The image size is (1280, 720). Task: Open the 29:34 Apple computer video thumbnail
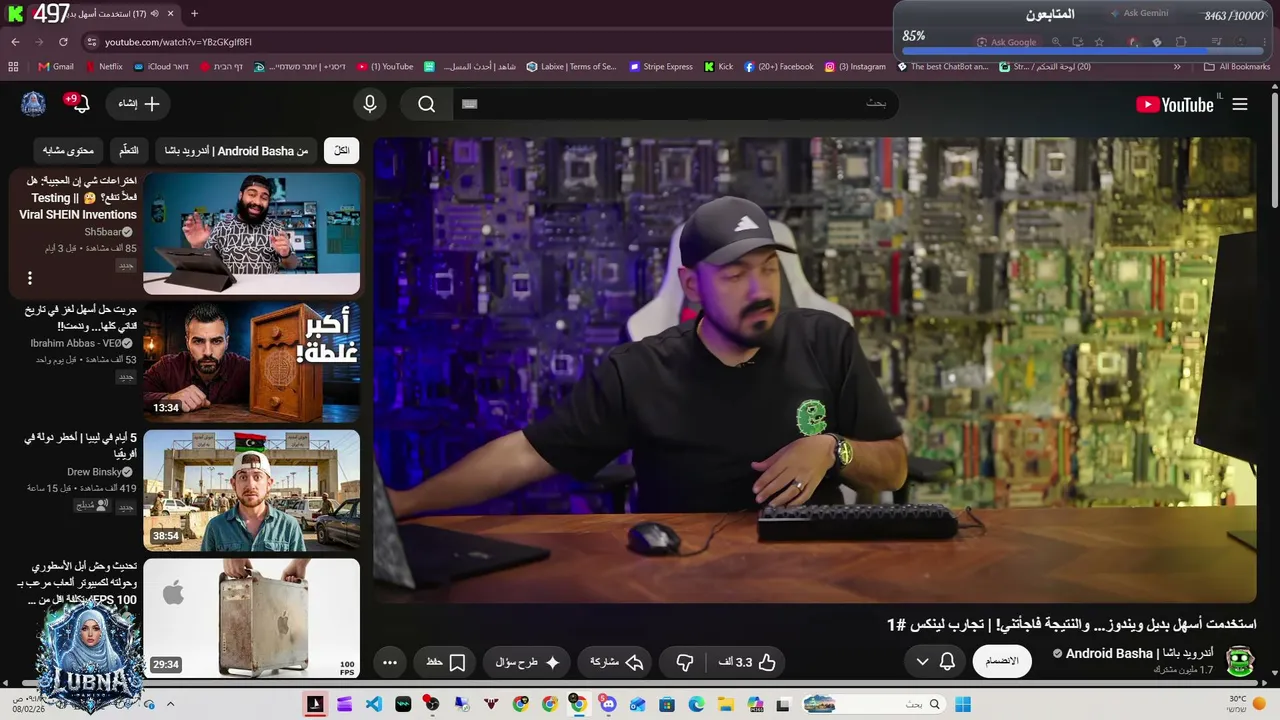pos(251,618)
